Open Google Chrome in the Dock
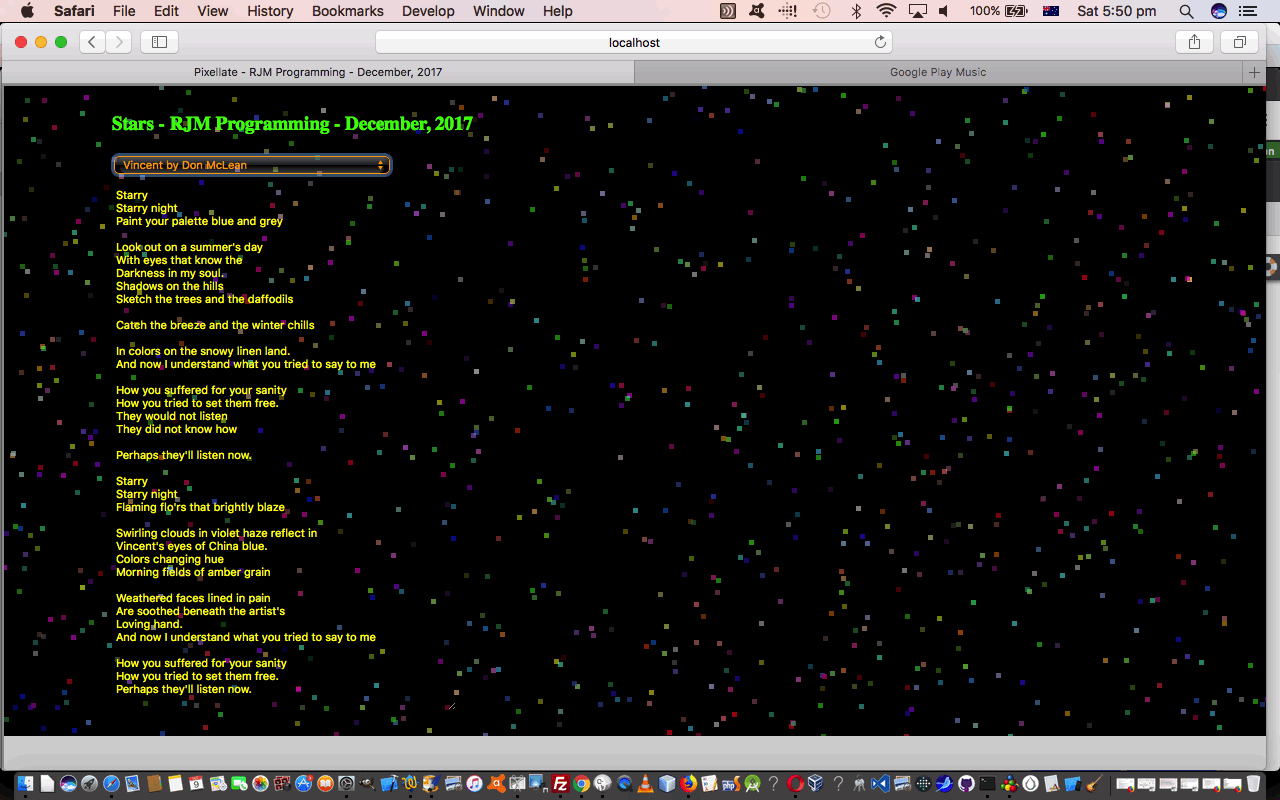Image resolution: width=1280 pixels, height=800 pixels. tap(582, 783)
